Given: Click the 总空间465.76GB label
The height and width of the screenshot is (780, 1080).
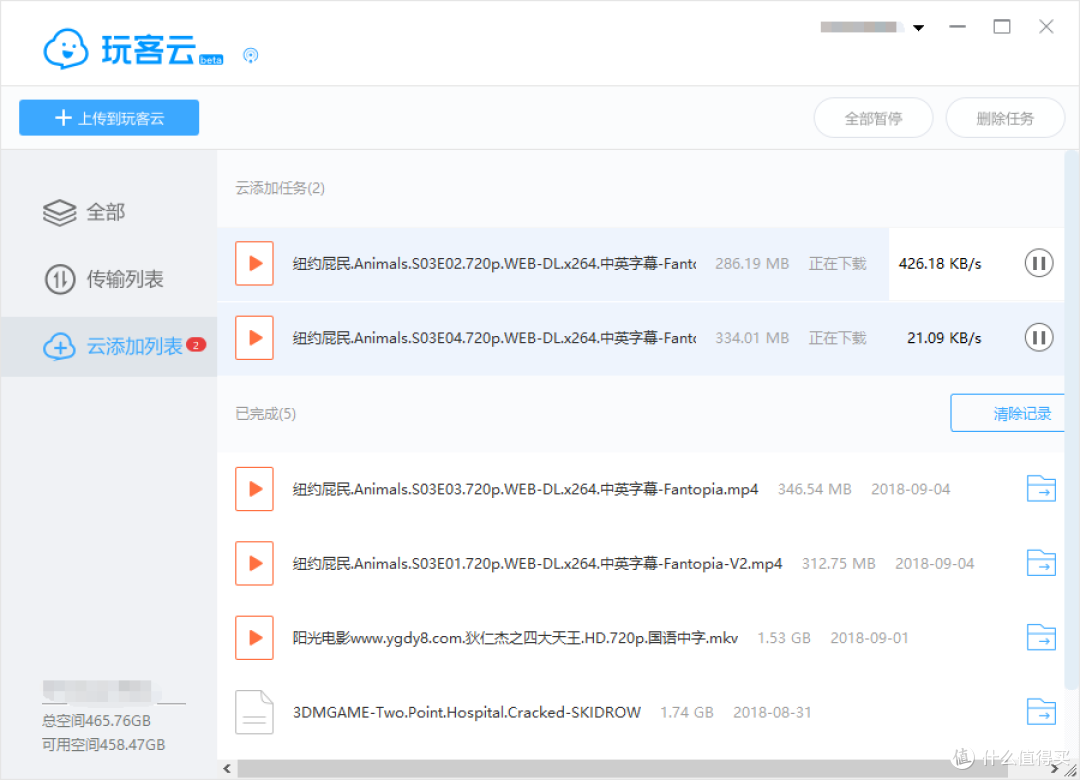Looking at the screenshot, I should click(x=96, y=721).
